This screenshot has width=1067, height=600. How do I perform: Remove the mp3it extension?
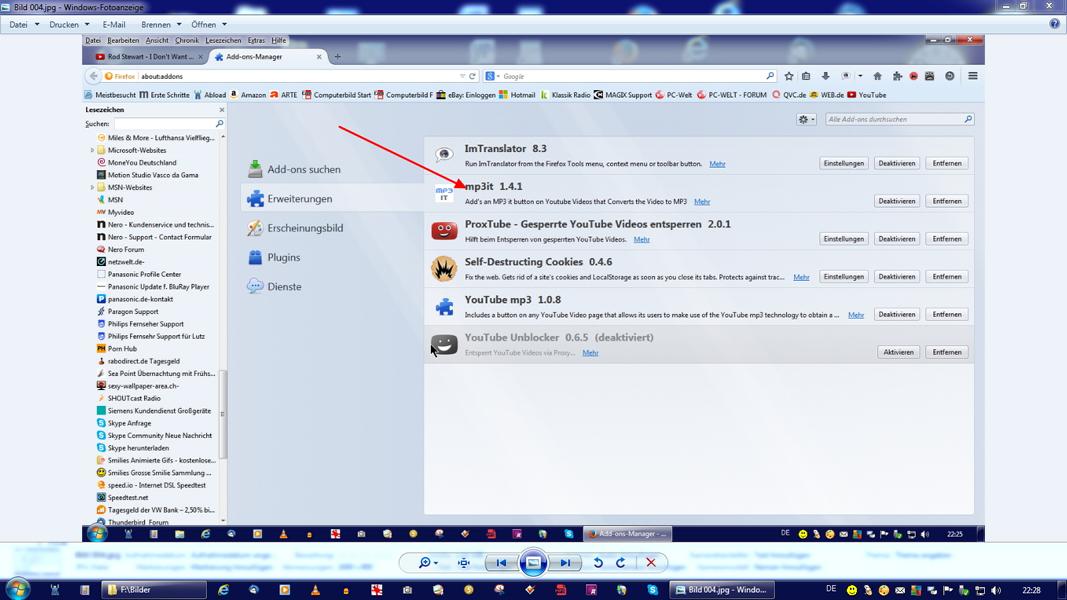tap(947, 201)
